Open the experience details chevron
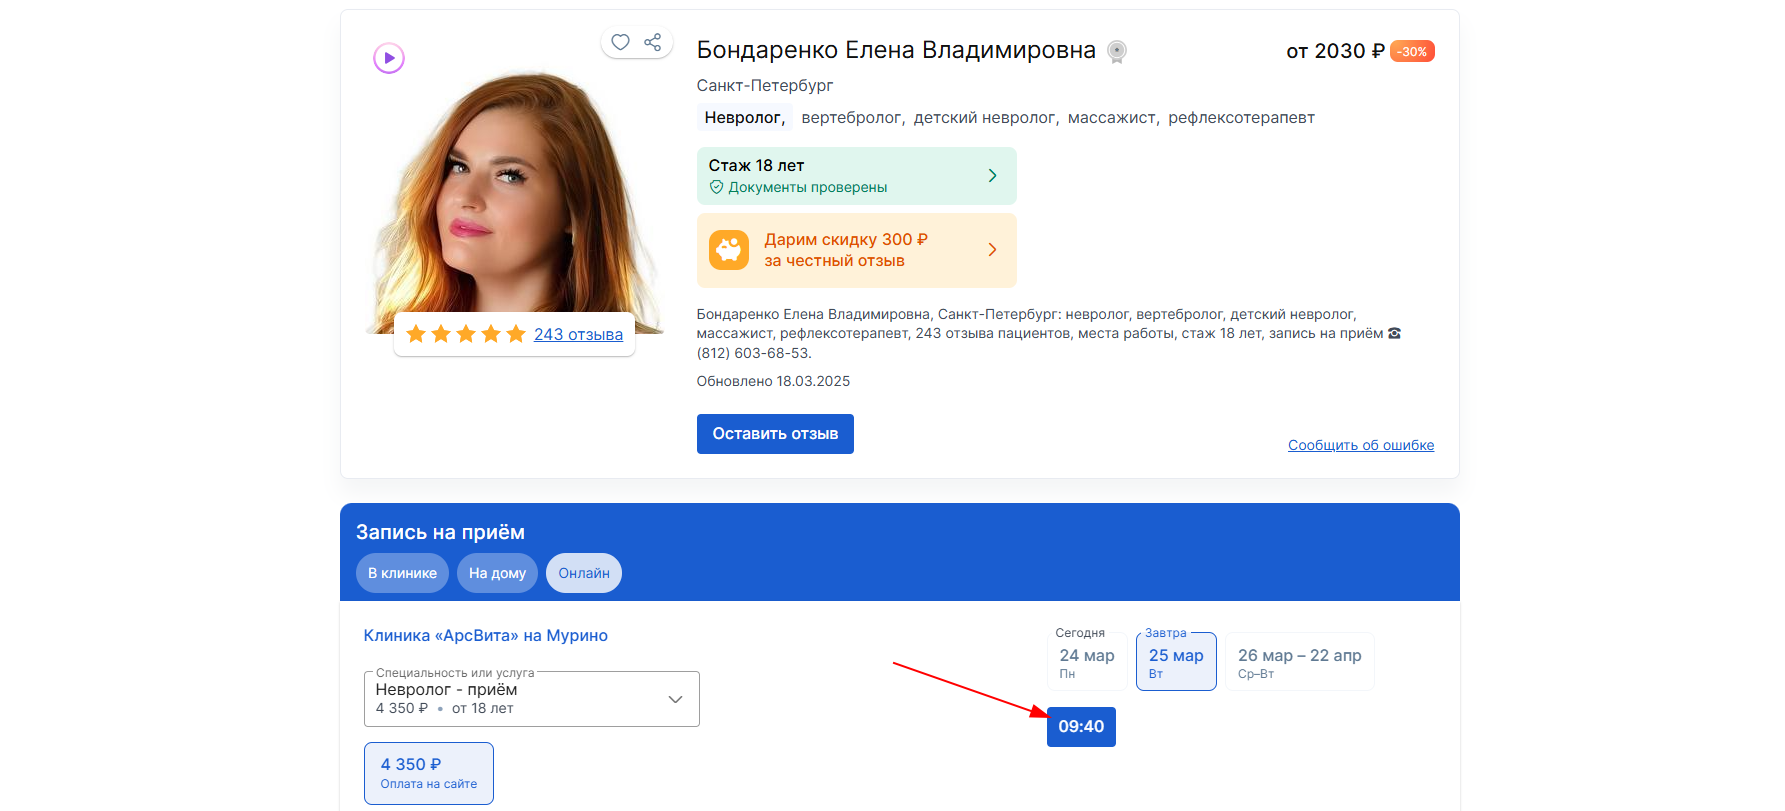 pos(992,176)
